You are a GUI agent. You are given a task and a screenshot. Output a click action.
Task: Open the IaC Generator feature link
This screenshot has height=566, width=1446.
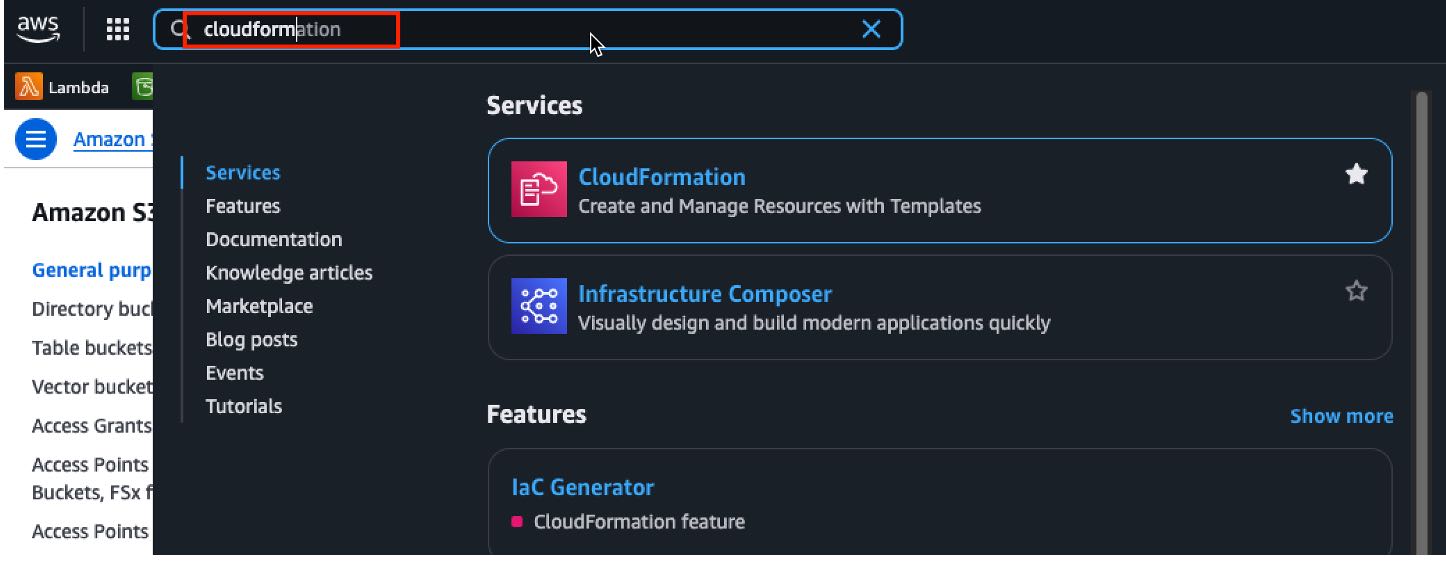click(582, 487)
